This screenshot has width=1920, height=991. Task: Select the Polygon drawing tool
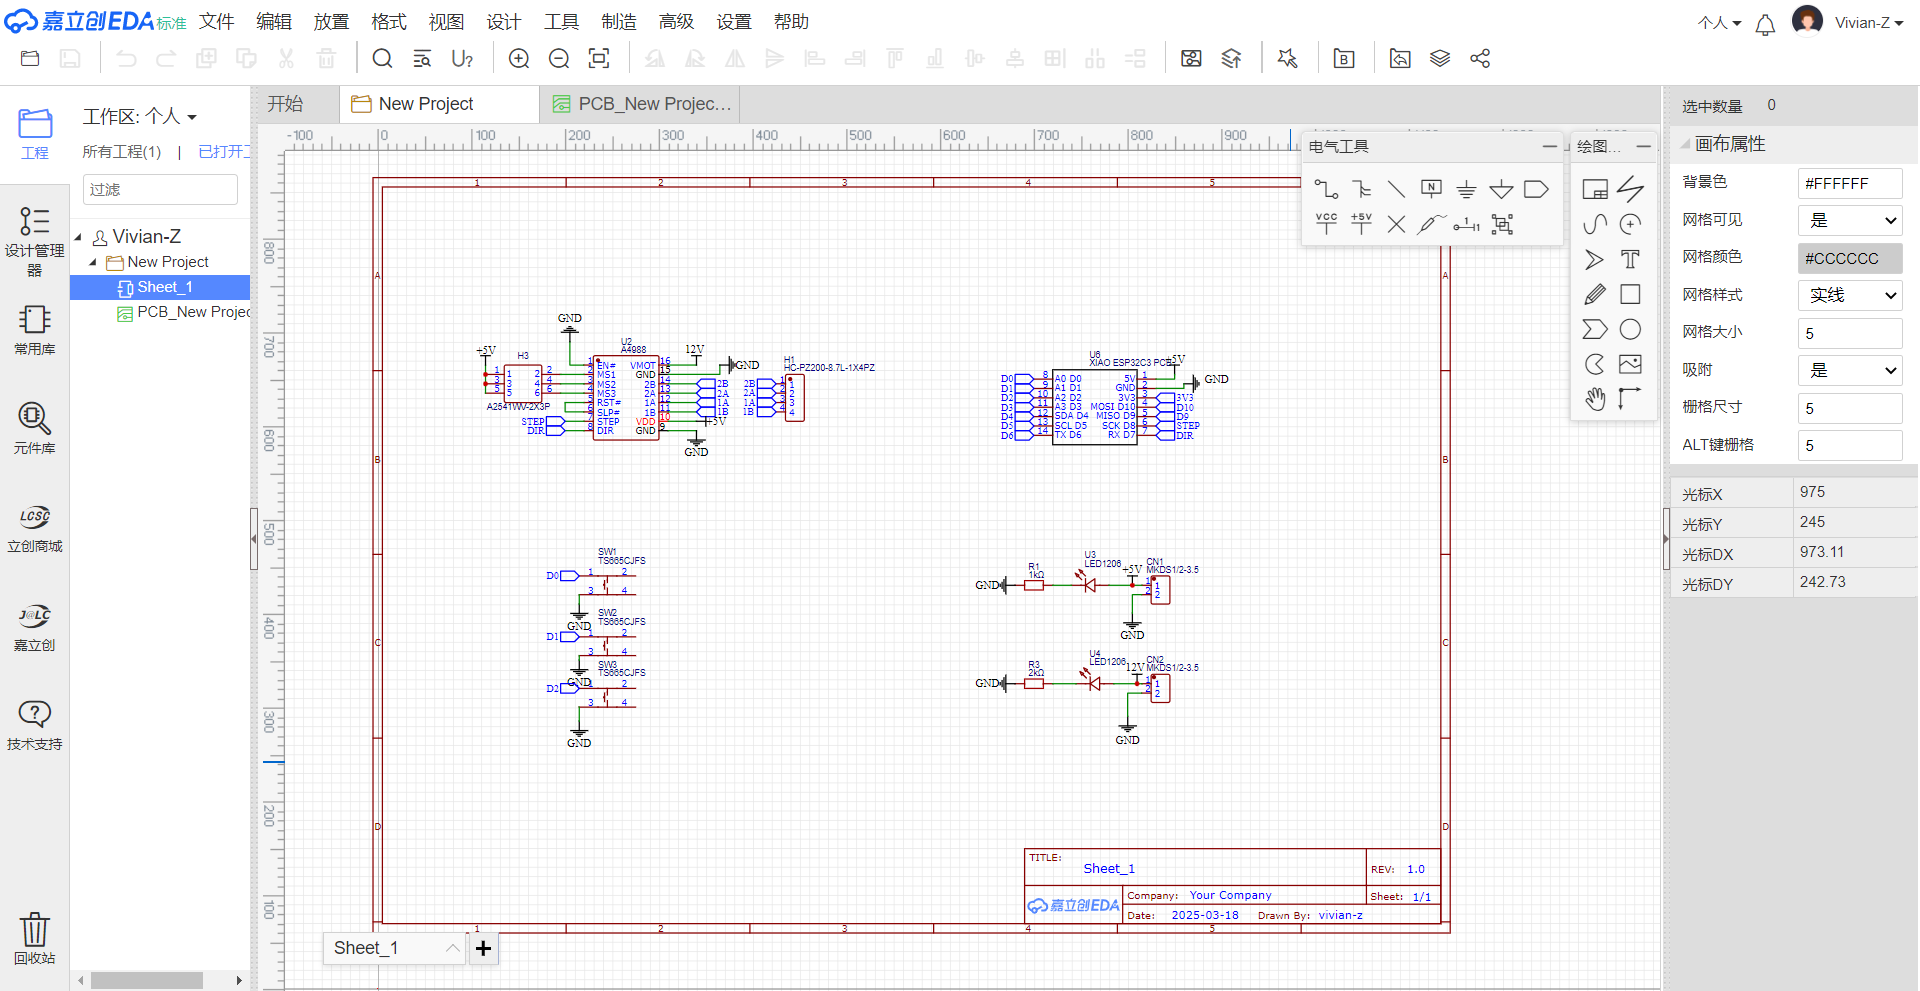1595,329
